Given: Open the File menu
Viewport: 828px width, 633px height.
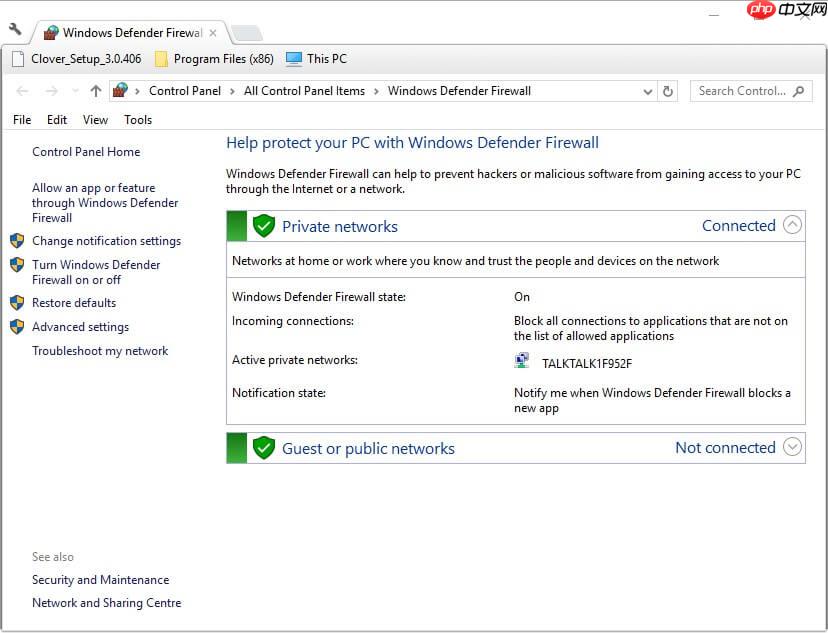Looking at the screenshot, I should click(x=22, y=120).
